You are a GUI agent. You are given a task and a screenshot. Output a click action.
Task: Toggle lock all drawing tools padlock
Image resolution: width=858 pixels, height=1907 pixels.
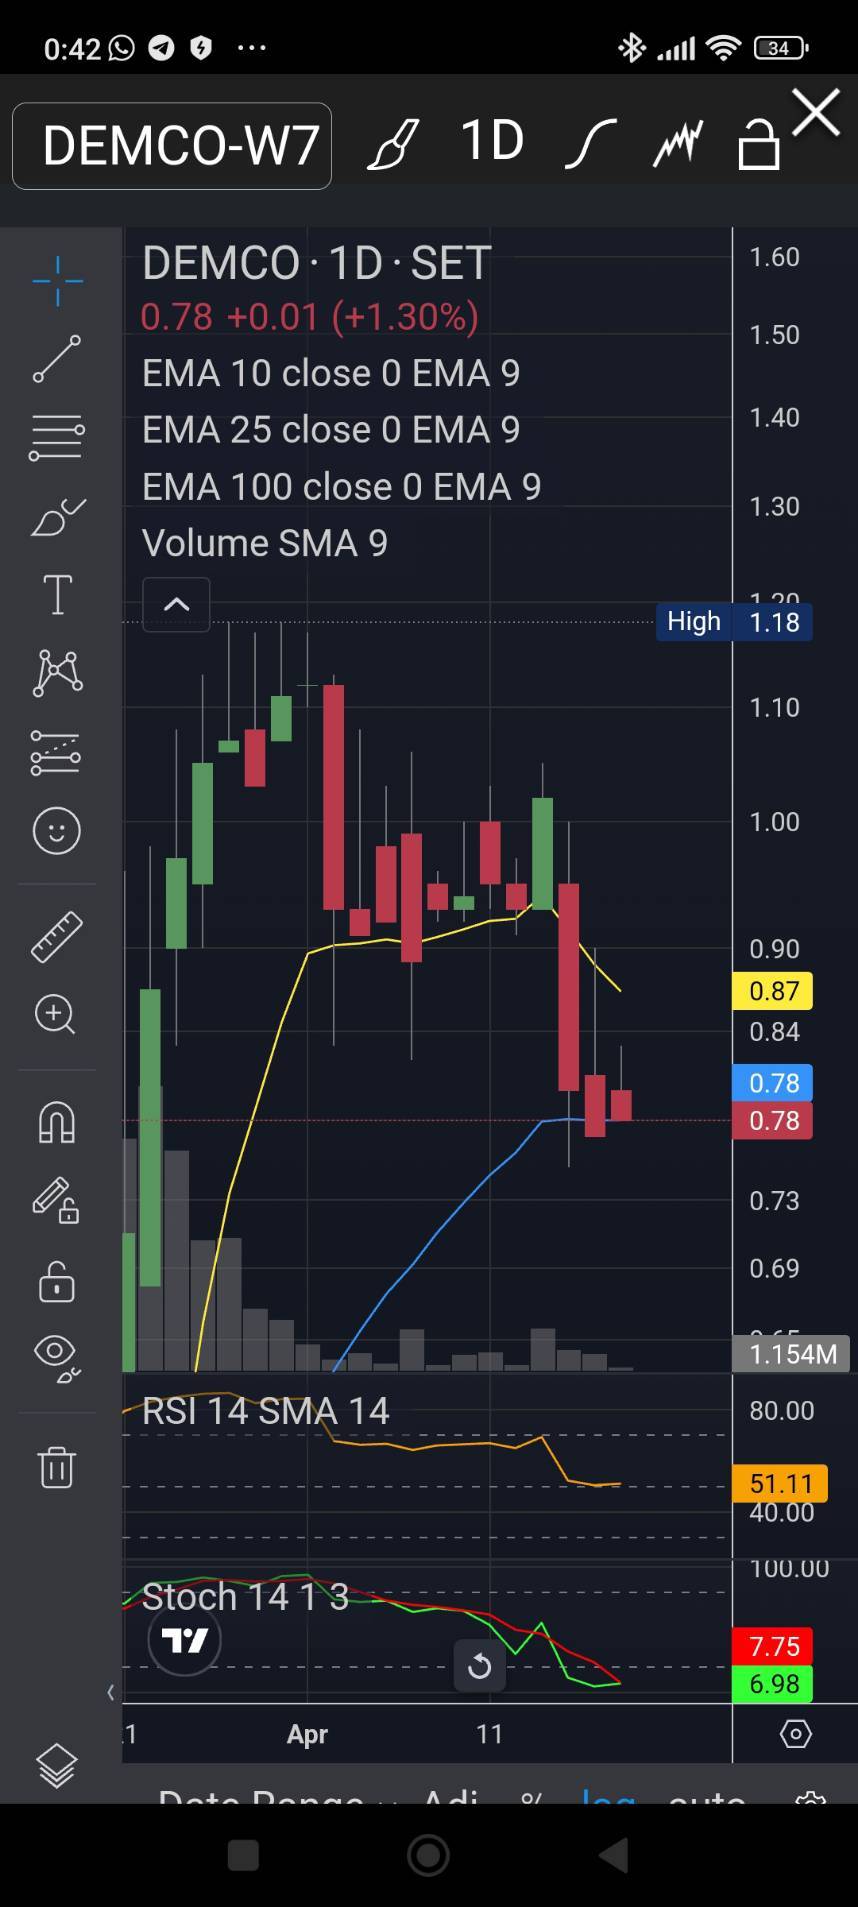click(57, 1281)
